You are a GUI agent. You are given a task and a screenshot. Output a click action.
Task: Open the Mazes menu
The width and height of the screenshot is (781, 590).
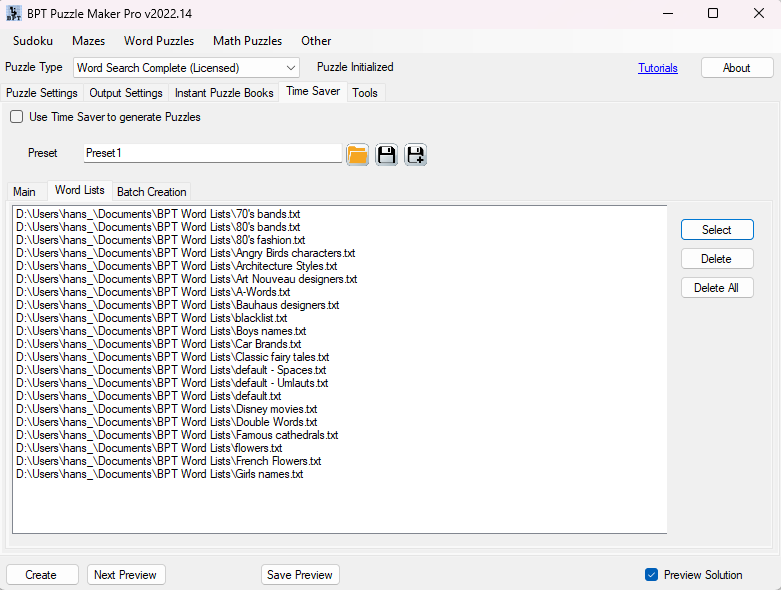tap(89, 41)
